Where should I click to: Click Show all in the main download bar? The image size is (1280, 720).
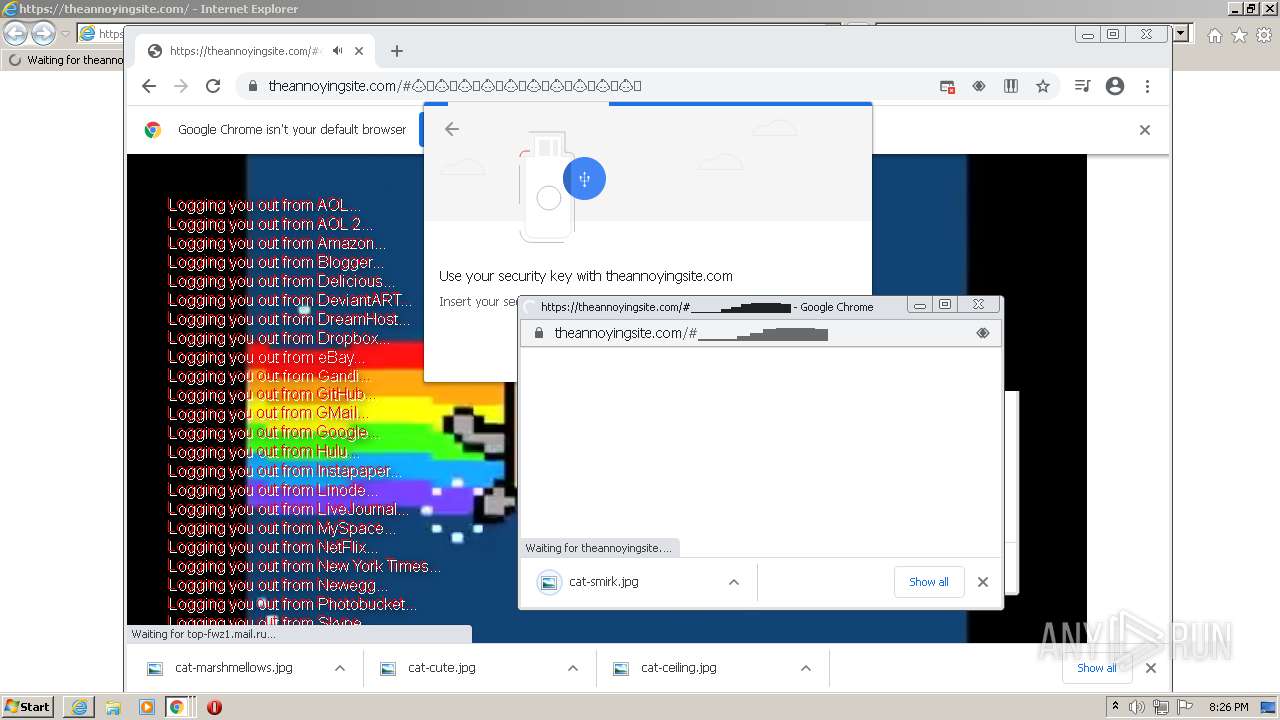pyautogui.click(x=1097, y=668)
